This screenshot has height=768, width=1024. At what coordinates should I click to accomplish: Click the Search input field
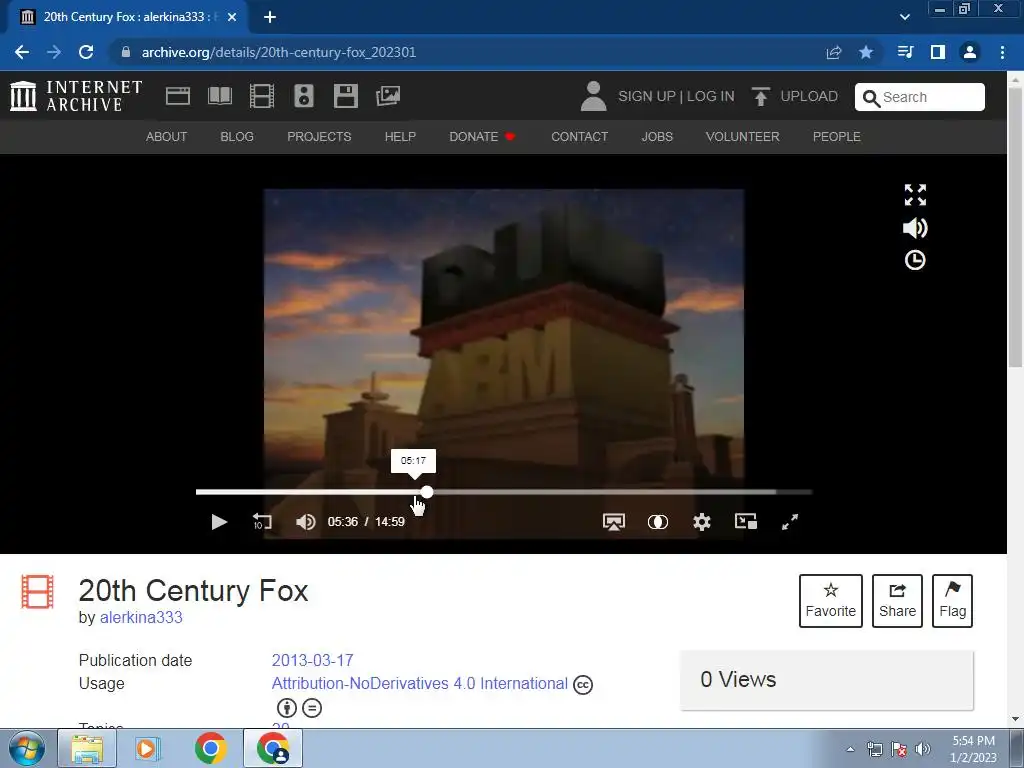[920, 97]
